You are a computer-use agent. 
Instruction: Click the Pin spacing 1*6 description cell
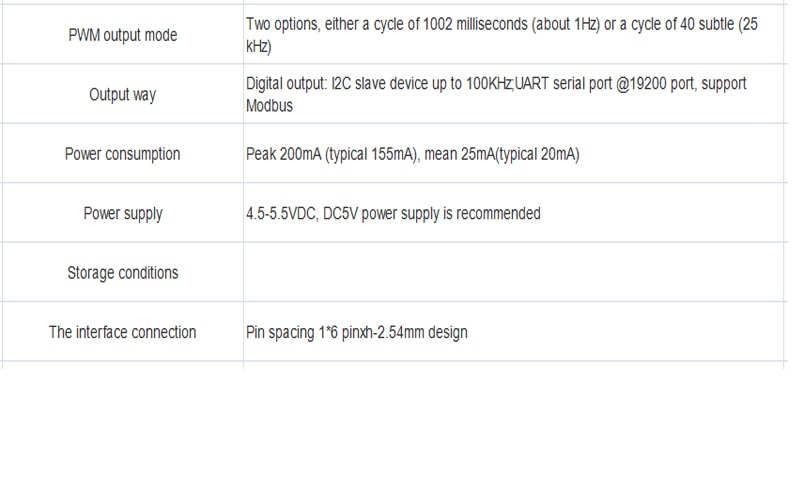514,332
